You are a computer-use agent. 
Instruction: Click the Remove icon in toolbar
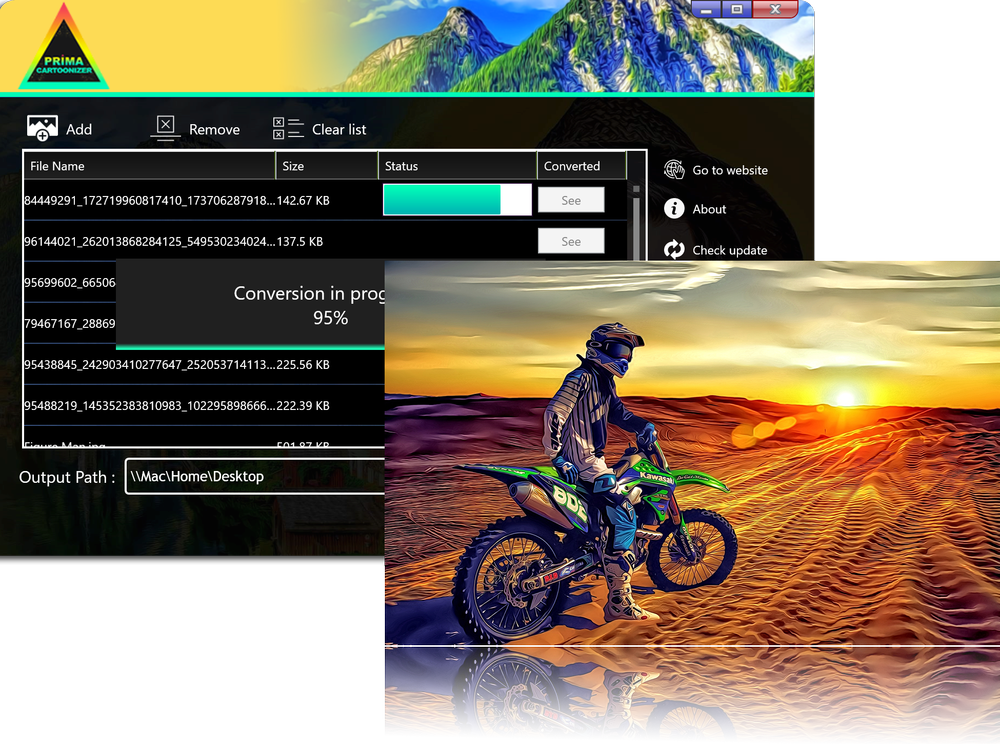point(166,127)
